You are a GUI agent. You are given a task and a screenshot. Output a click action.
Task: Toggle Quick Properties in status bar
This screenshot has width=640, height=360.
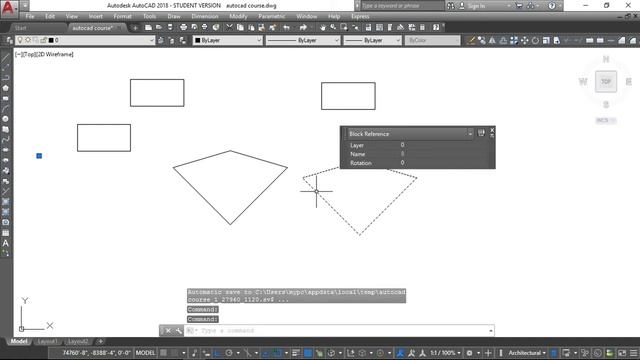[553, 353]
